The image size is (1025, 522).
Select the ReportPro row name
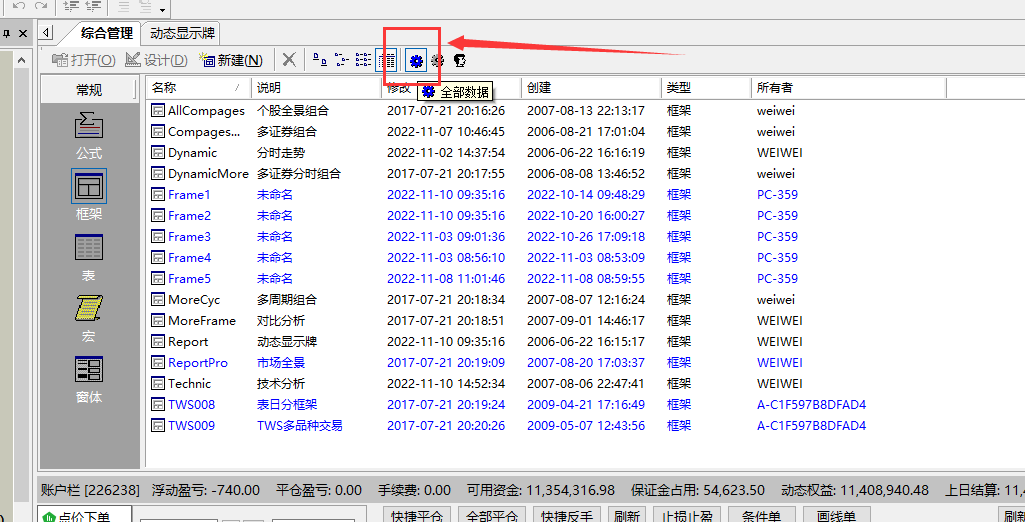[x=198, y=363]
